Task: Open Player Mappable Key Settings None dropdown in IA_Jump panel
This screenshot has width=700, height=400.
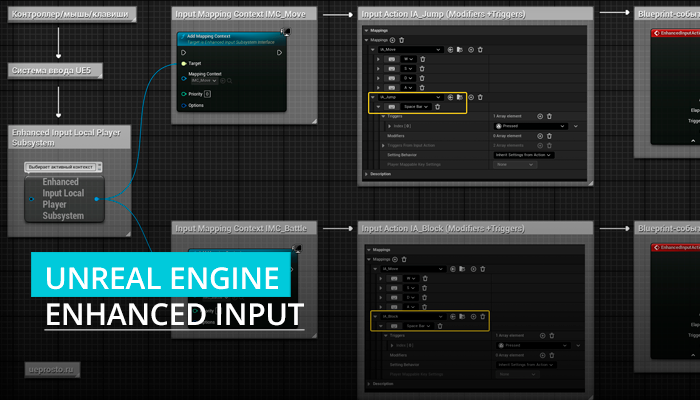Action: tap(514, 165)
